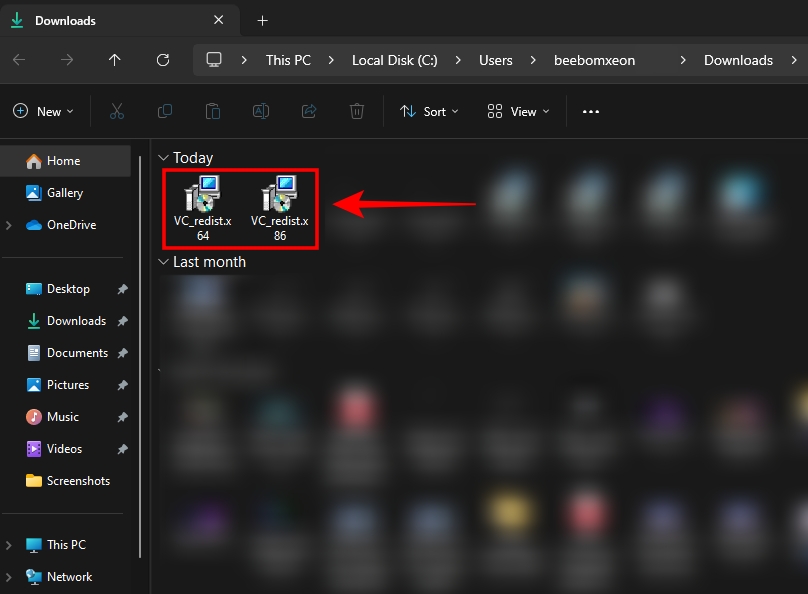The height and width of the screenshot is (594, 808).
Task: Click the Downloads breadcrumb in address bar
Action: tap(738, 60)
